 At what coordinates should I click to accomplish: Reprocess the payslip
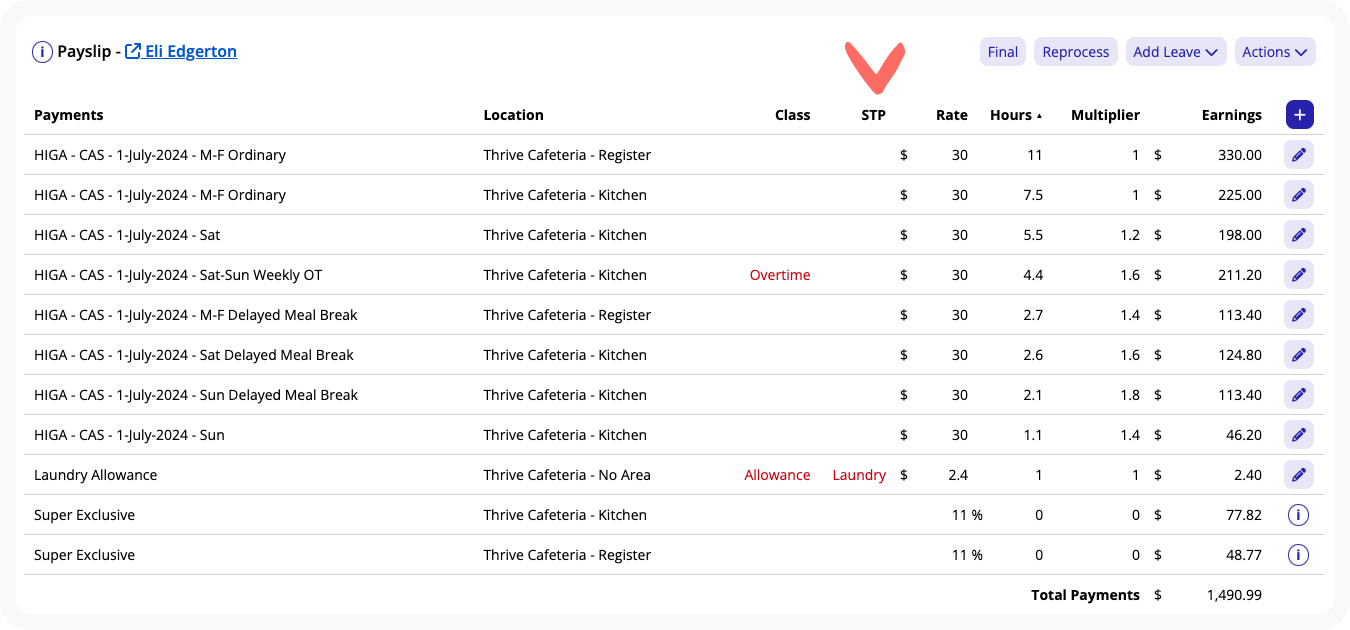click(1076, 52)
